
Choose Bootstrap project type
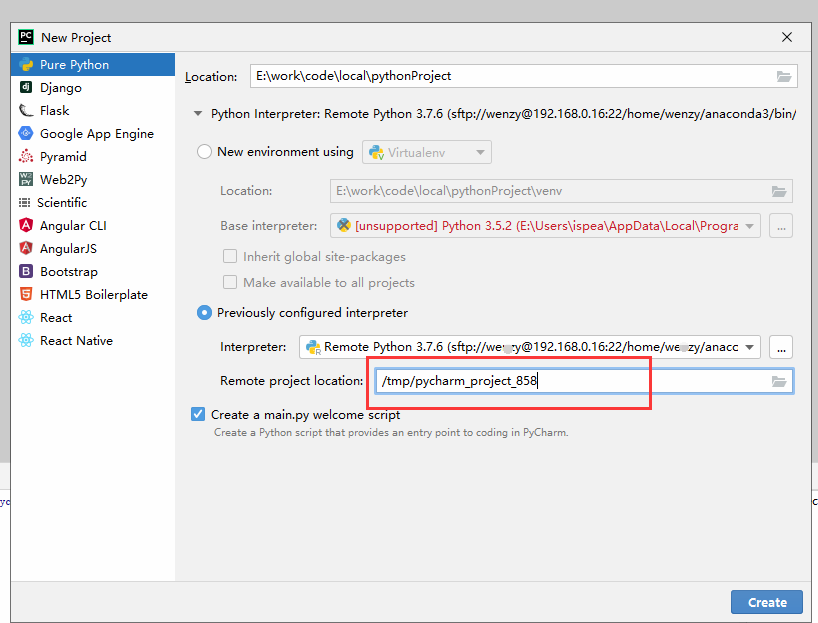click(93, 271)
